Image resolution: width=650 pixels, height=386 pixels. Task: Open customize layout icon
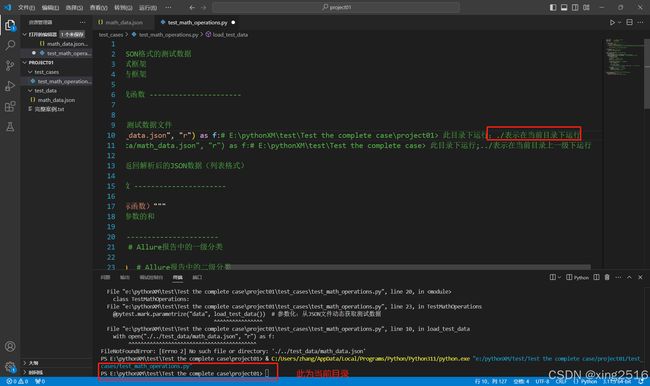point(586,7)
